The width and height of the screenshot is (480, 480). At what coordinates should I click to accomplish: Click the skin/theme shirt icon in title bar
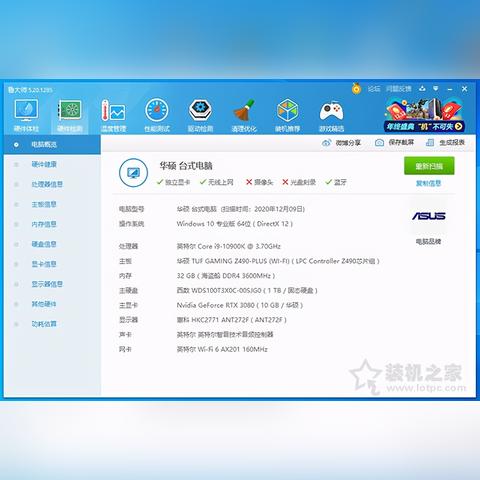pos(422,89)
